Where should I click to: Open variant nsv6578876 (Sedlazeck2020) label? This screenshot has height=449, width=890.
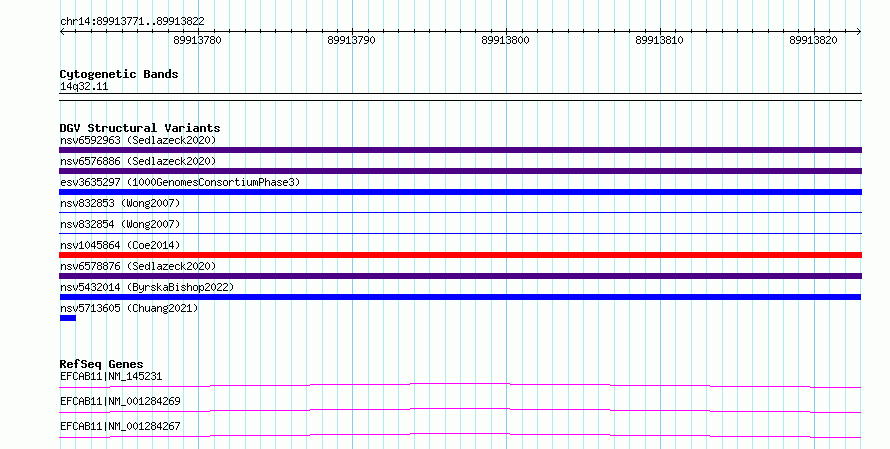pos(138,266)
